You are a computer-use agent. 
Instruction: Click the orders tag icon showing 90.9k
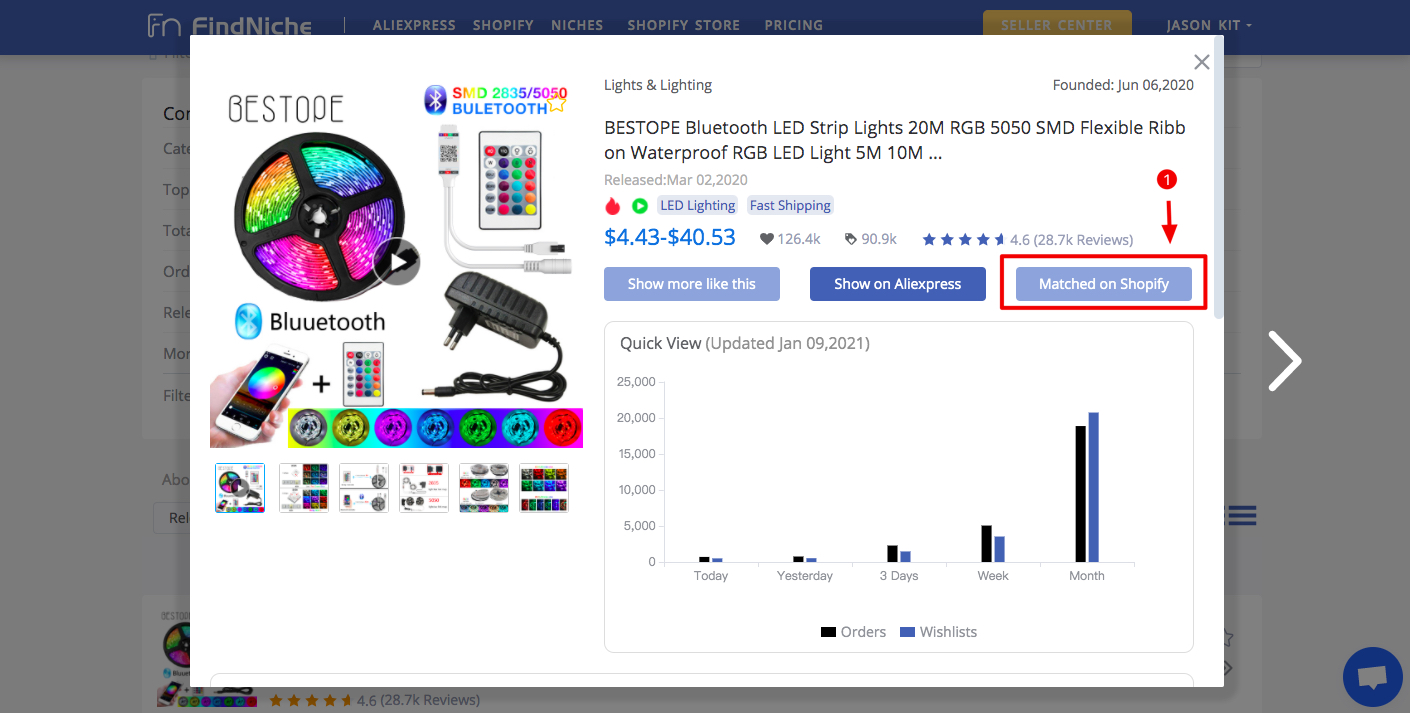coord(849,238)
